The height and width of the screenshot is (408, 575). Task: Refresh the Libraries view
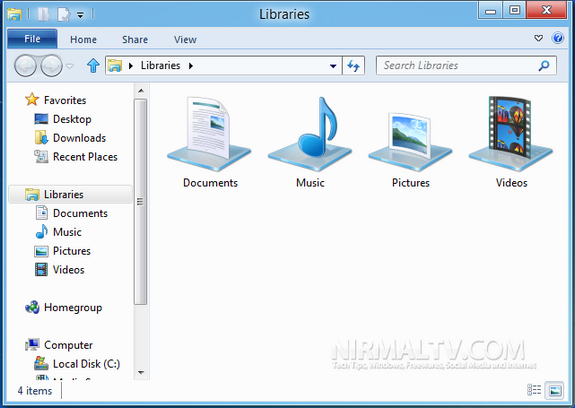pos(354,66)
